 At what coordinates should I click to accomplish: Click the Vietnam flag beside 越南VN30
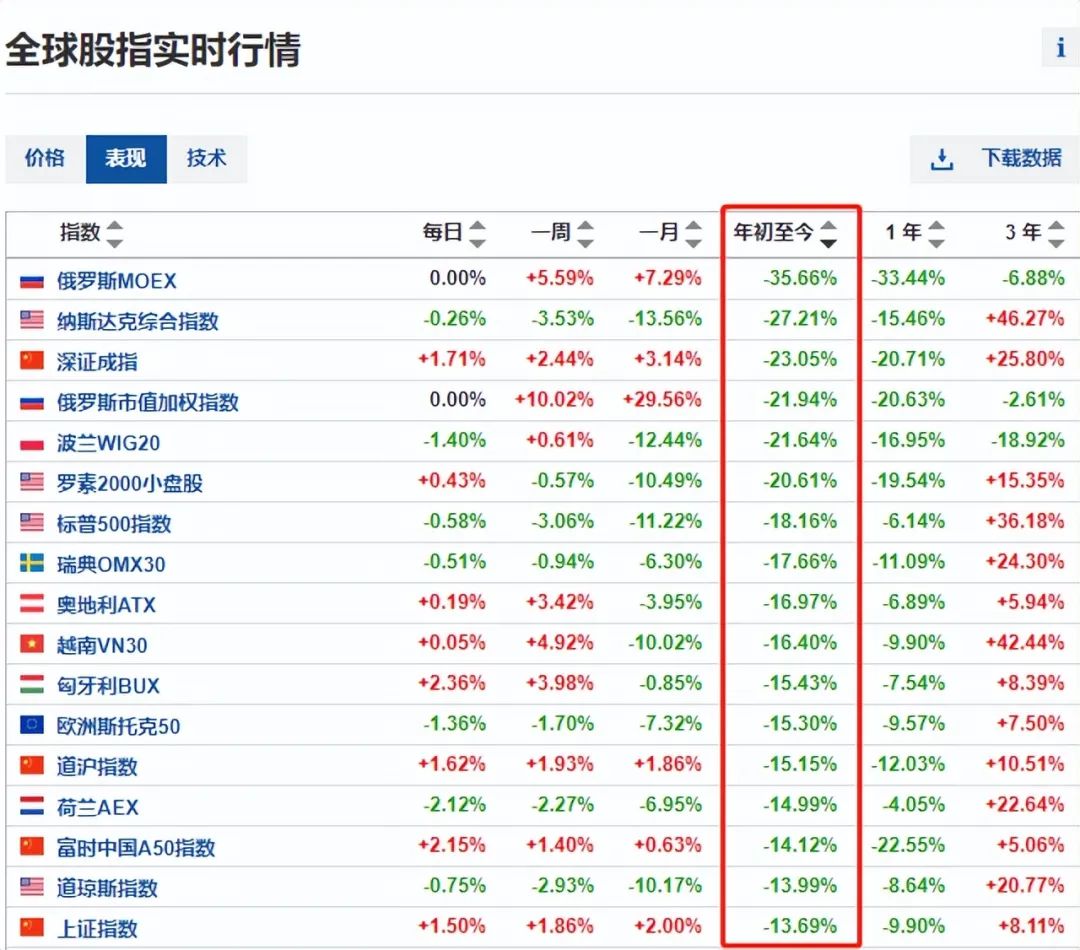(32, 644)
